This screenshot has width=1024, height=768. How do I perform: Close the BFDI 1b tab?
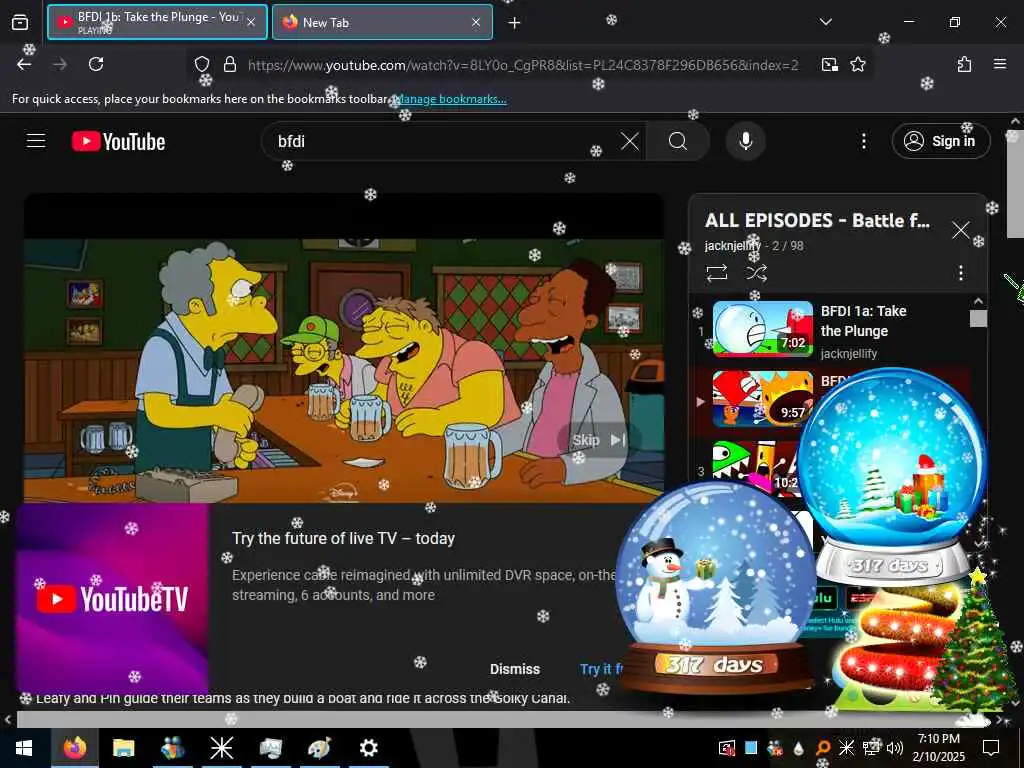[251, 22]
